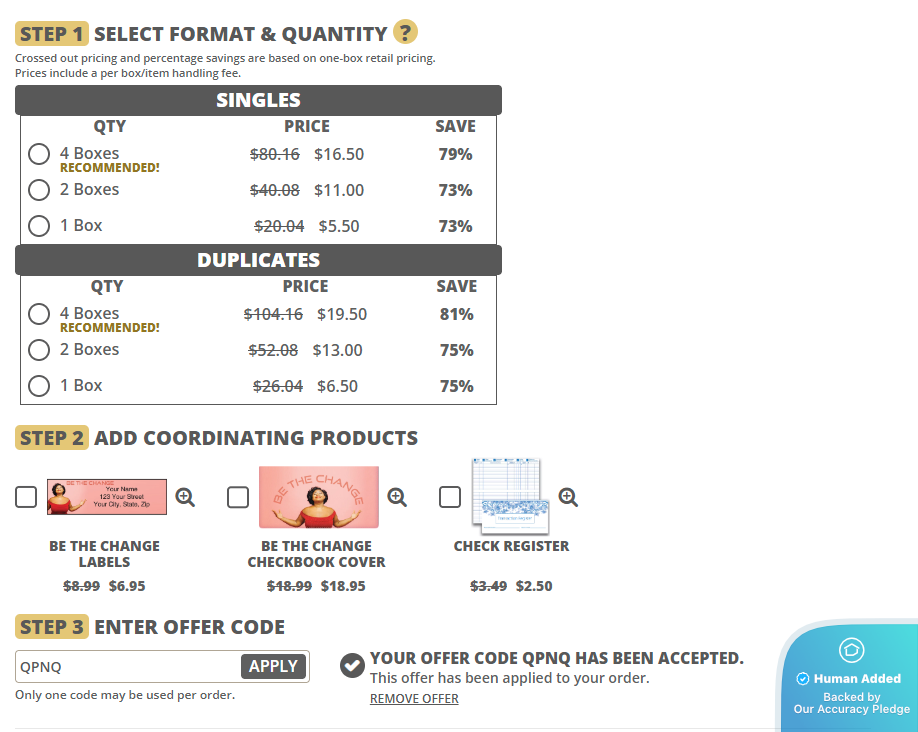The width and height of the screenshot is (918, 732).
Task: Open the Be The Change Labels thumbnail
Action: coord(107,497)
